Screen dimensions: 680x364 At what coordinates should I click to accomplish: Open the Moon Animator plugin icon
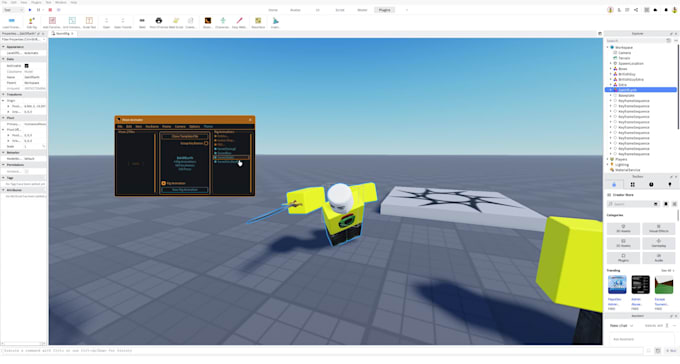tap(208, 20)
